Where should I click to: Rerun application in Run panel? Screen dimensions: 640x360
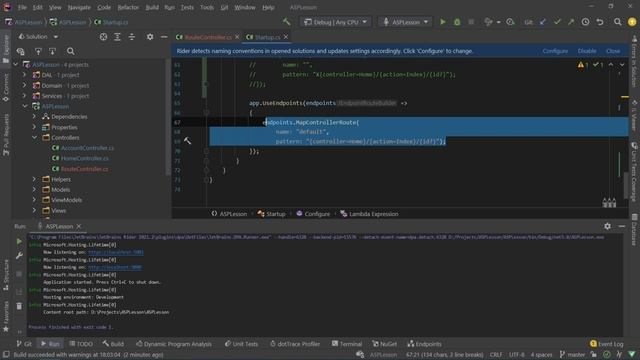pyautogui.click(x=19, y=241)
